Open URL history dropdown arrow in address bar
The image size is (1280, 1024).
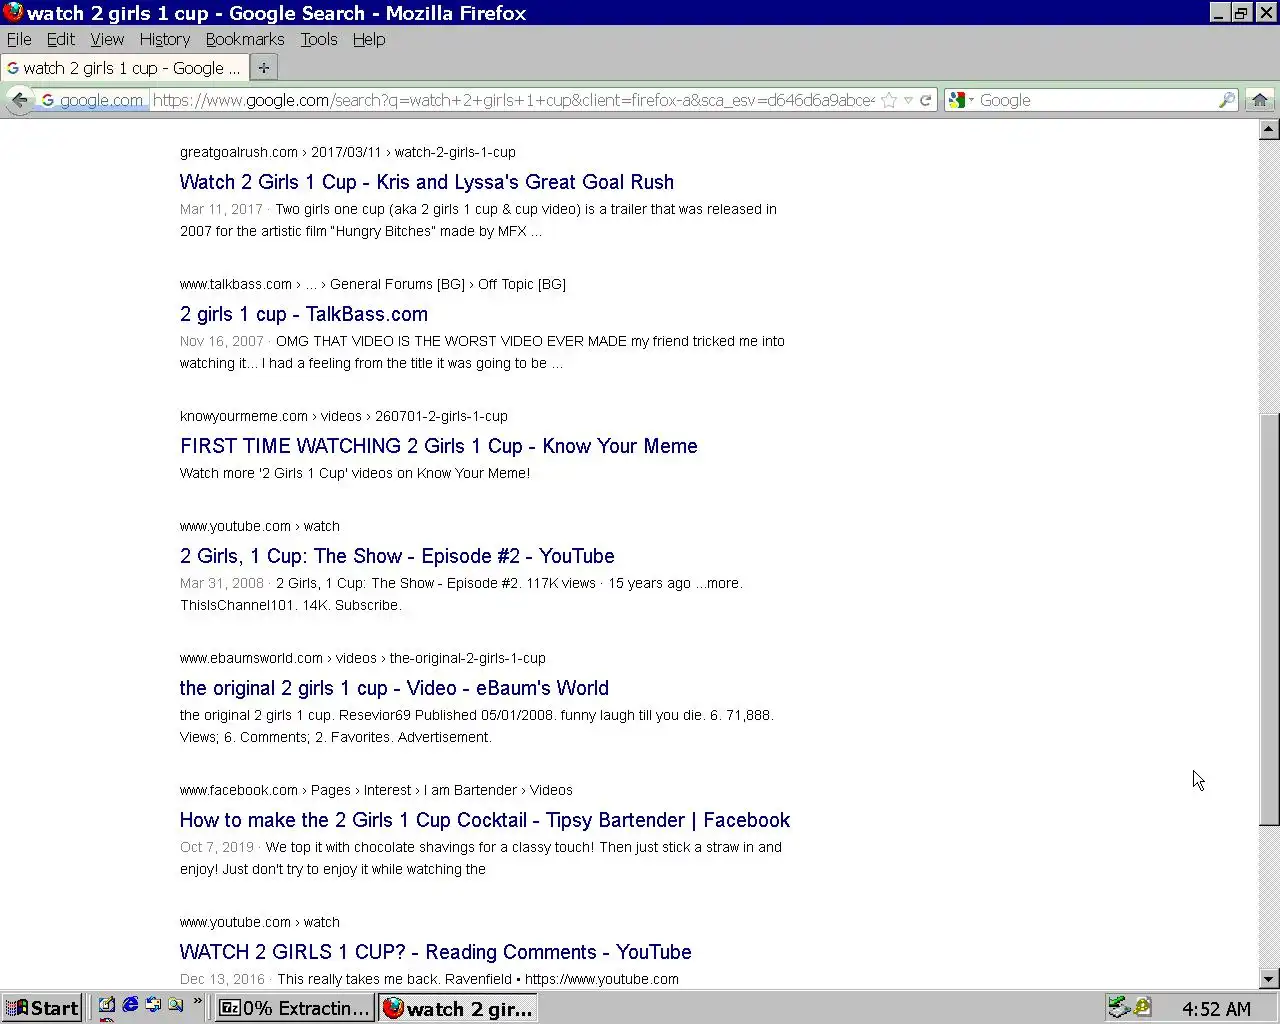pos(908,100)
